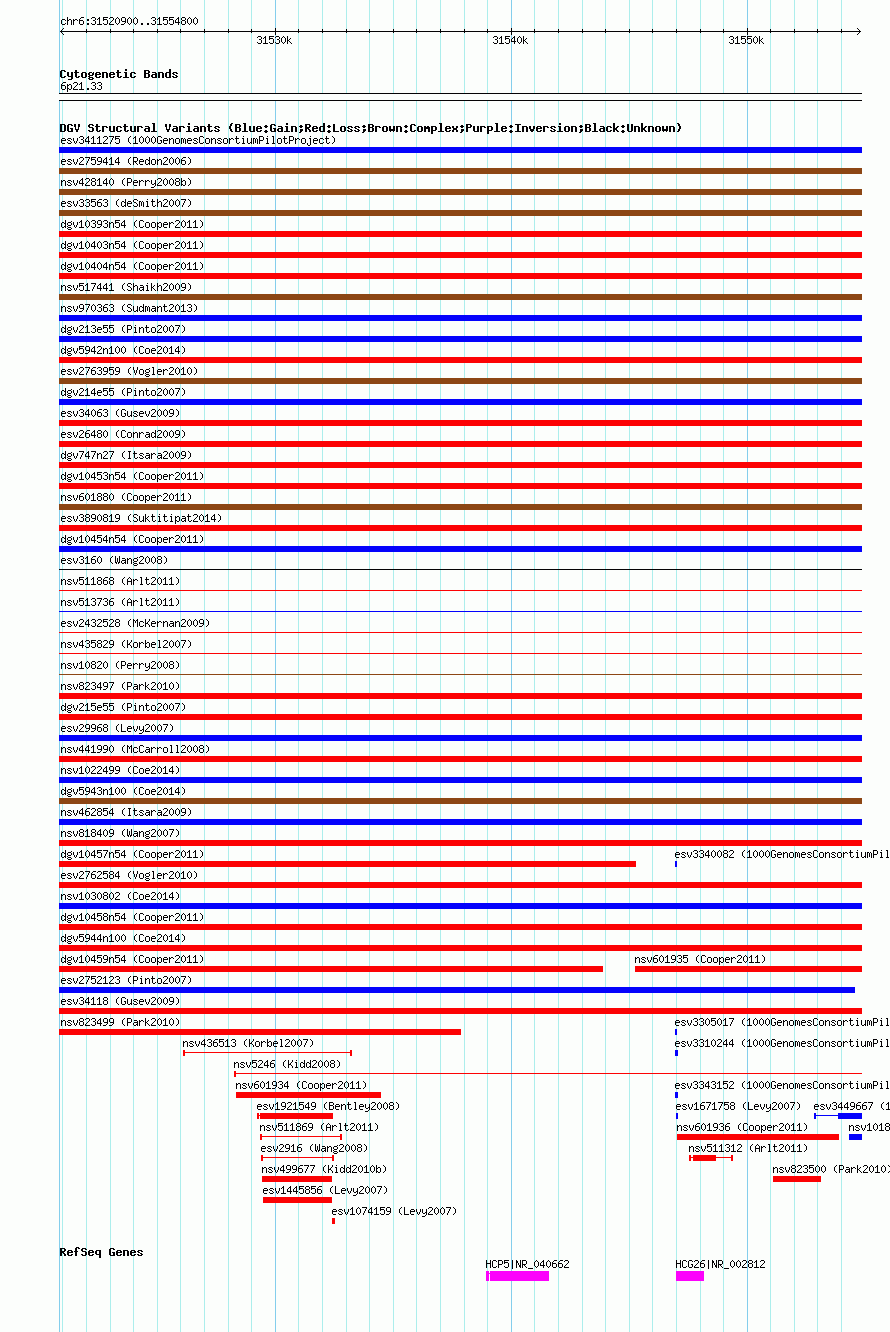Screen dimensions: 890x1332
Task: Select variant dgv10403n54 (Cooper2011)
Action: click(x=132, y=245)
